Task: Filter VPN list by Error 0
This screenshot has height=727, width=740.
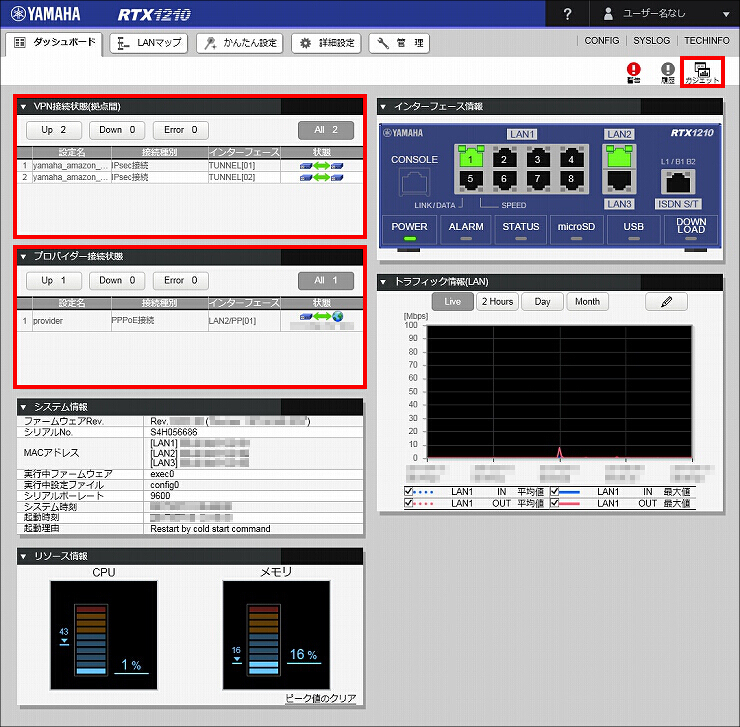Action: (181, 130)
